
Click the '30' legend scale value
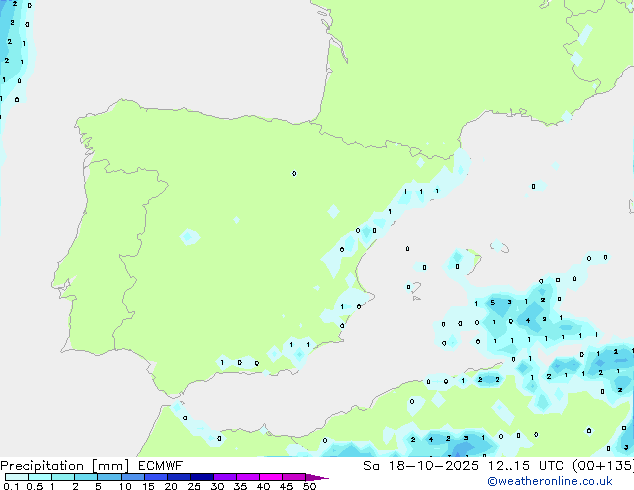217,486
